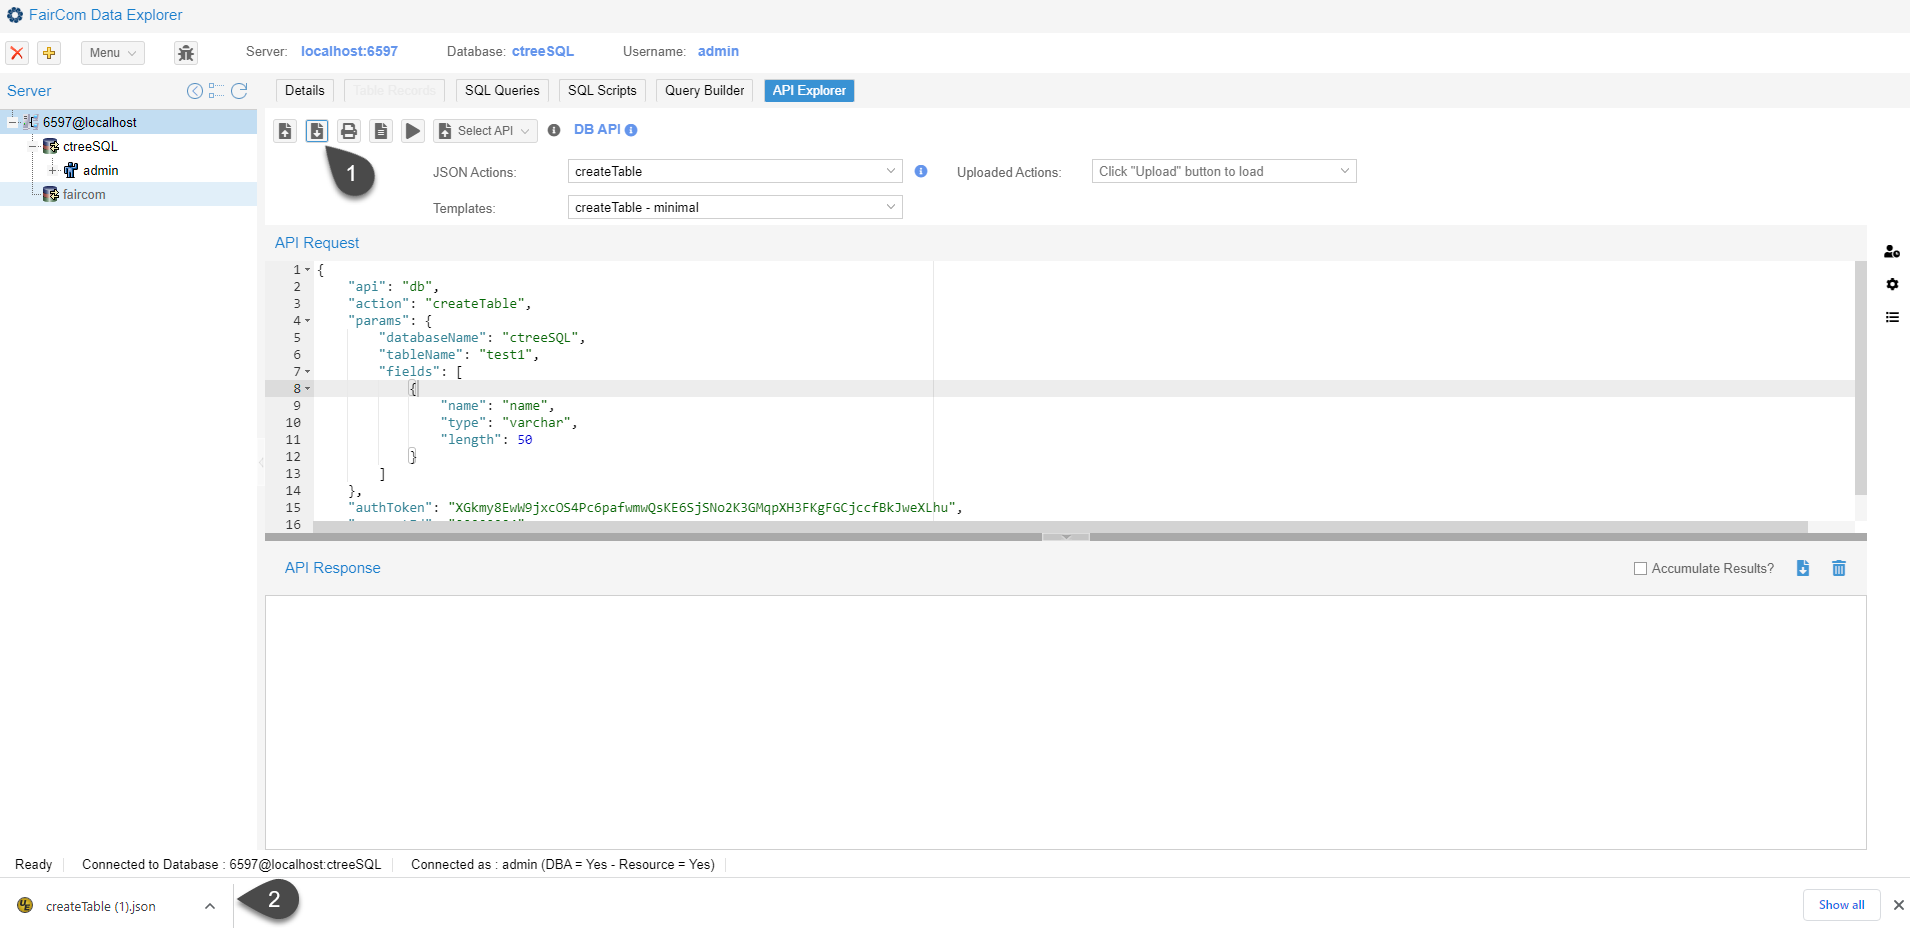Fold the params block at line 4
The height and width of the screenshot is (928, 1910).
pos(308,321)
